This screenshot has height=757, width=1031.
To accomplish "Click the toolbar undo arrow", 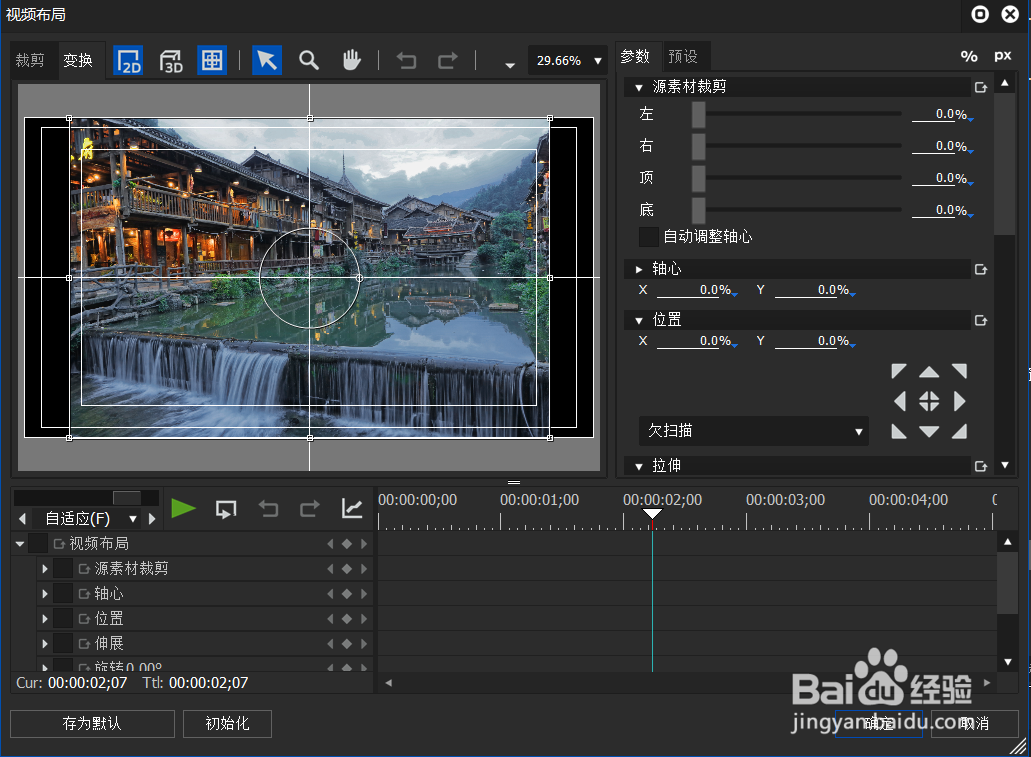I will 406,61.
